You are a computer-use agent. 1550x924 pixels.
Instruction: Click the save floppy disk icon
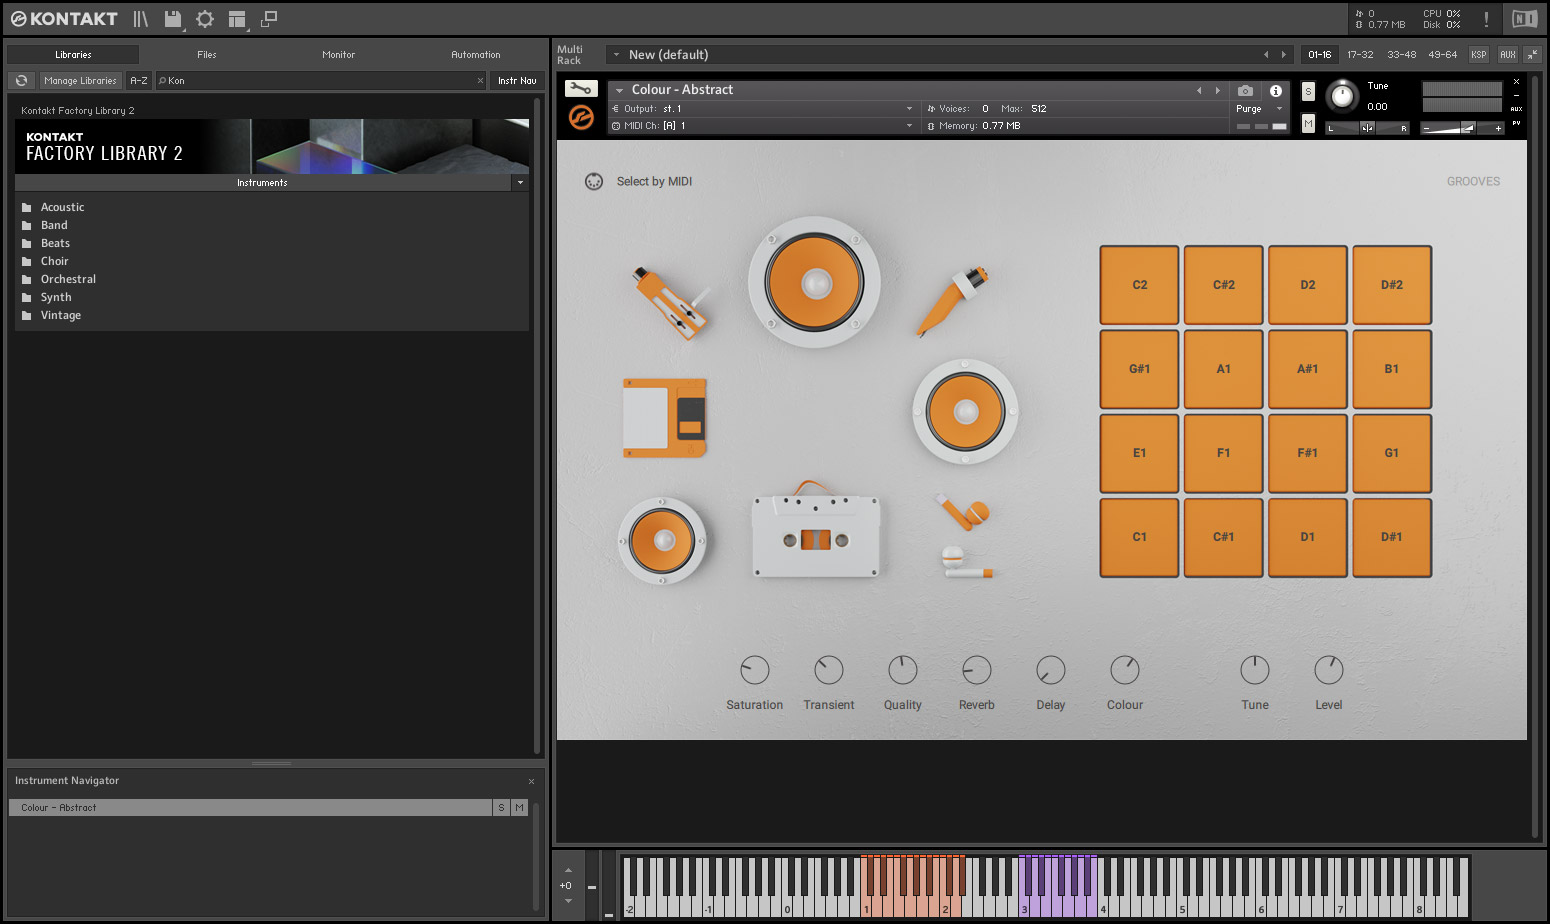[x=173, y=19]
